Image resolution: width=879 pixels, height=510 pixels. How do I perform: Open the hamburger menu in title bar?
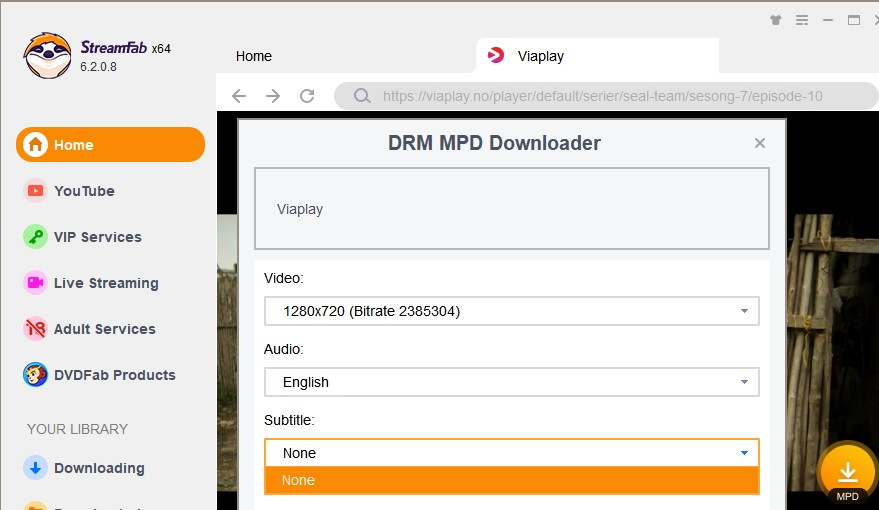point(802,20)
